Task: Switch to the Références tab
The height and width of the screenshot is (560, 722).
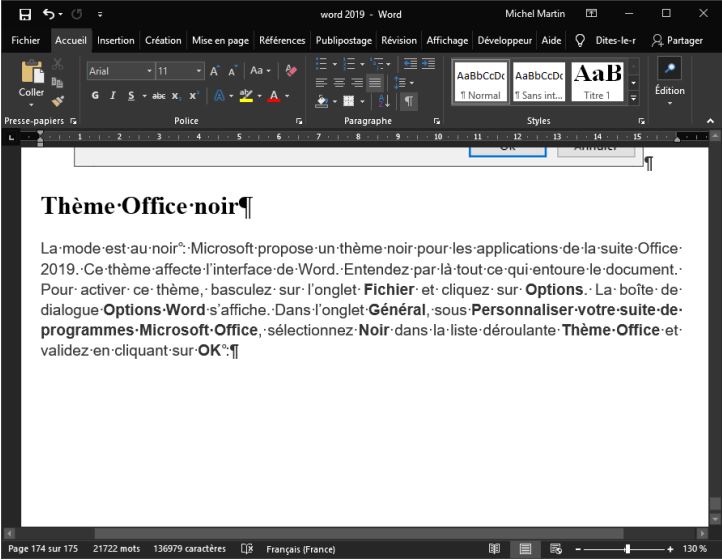Action: pyautogui.click(x=282, y=41)
